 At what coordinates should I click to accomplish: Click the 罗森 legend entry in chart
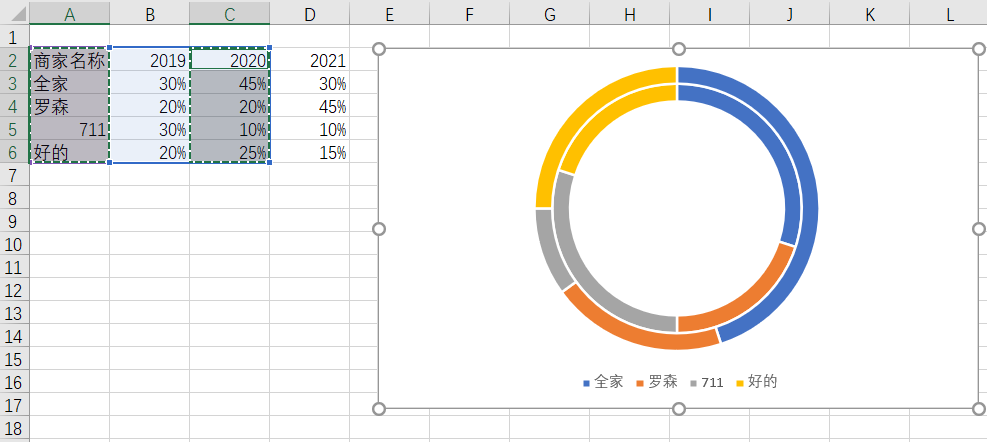(657, 382)
